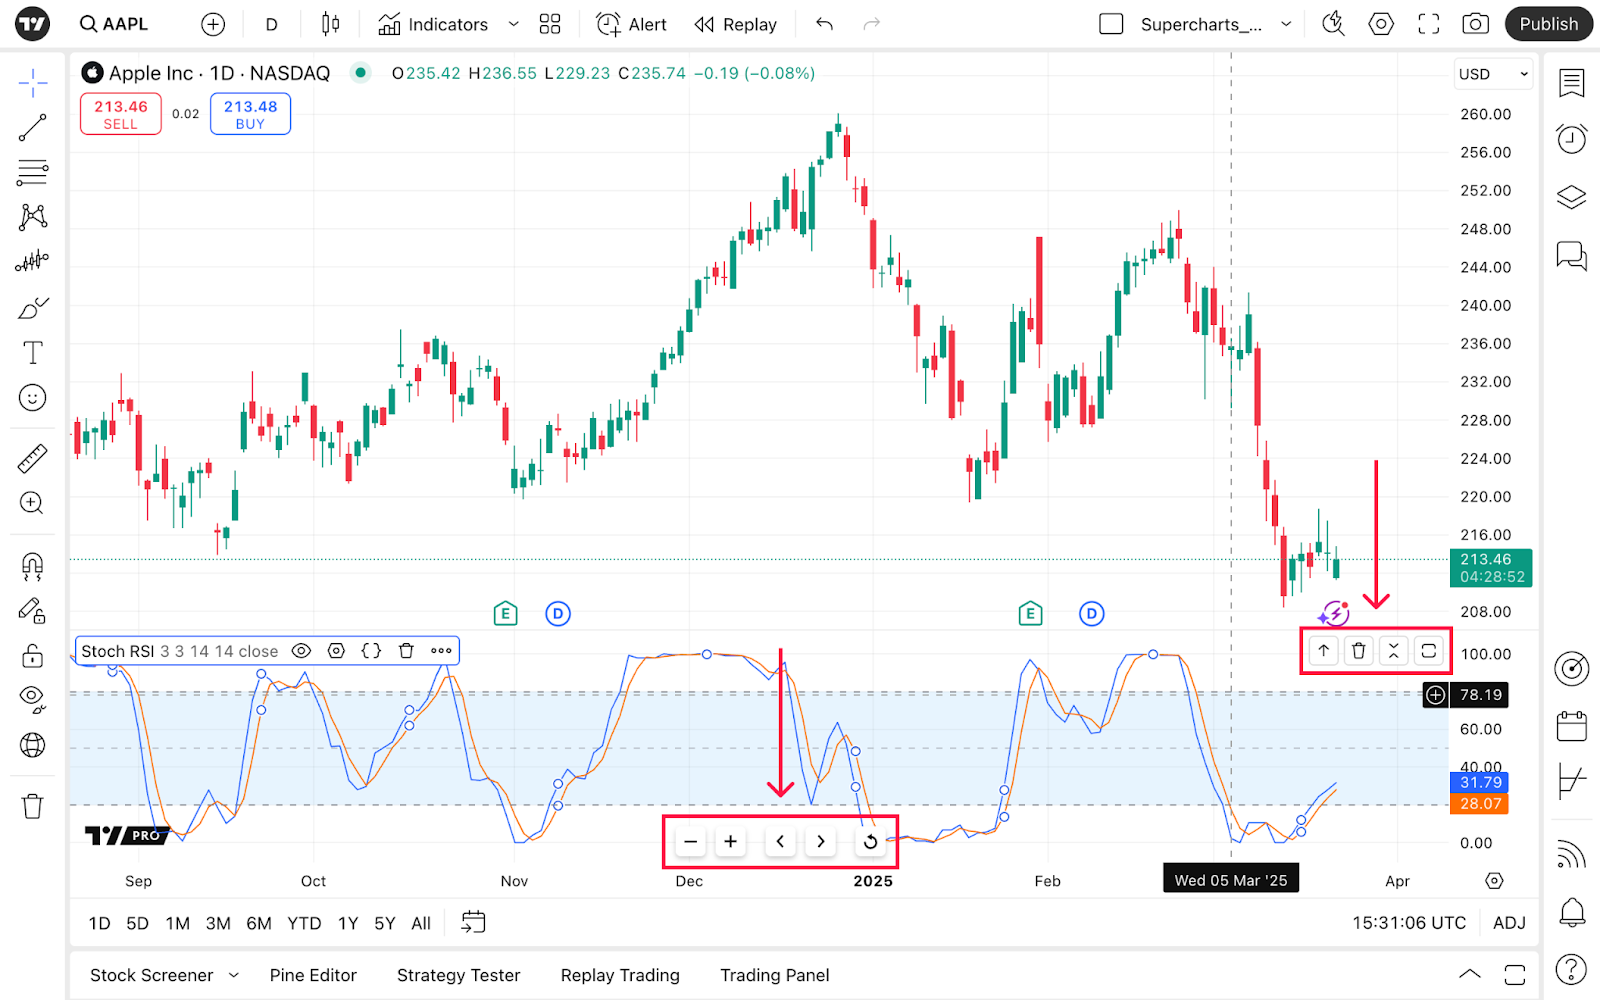Viewport: 1600px width, 1000px height.
Task: Select the ruler measure tool
Action: coord(32,459)
